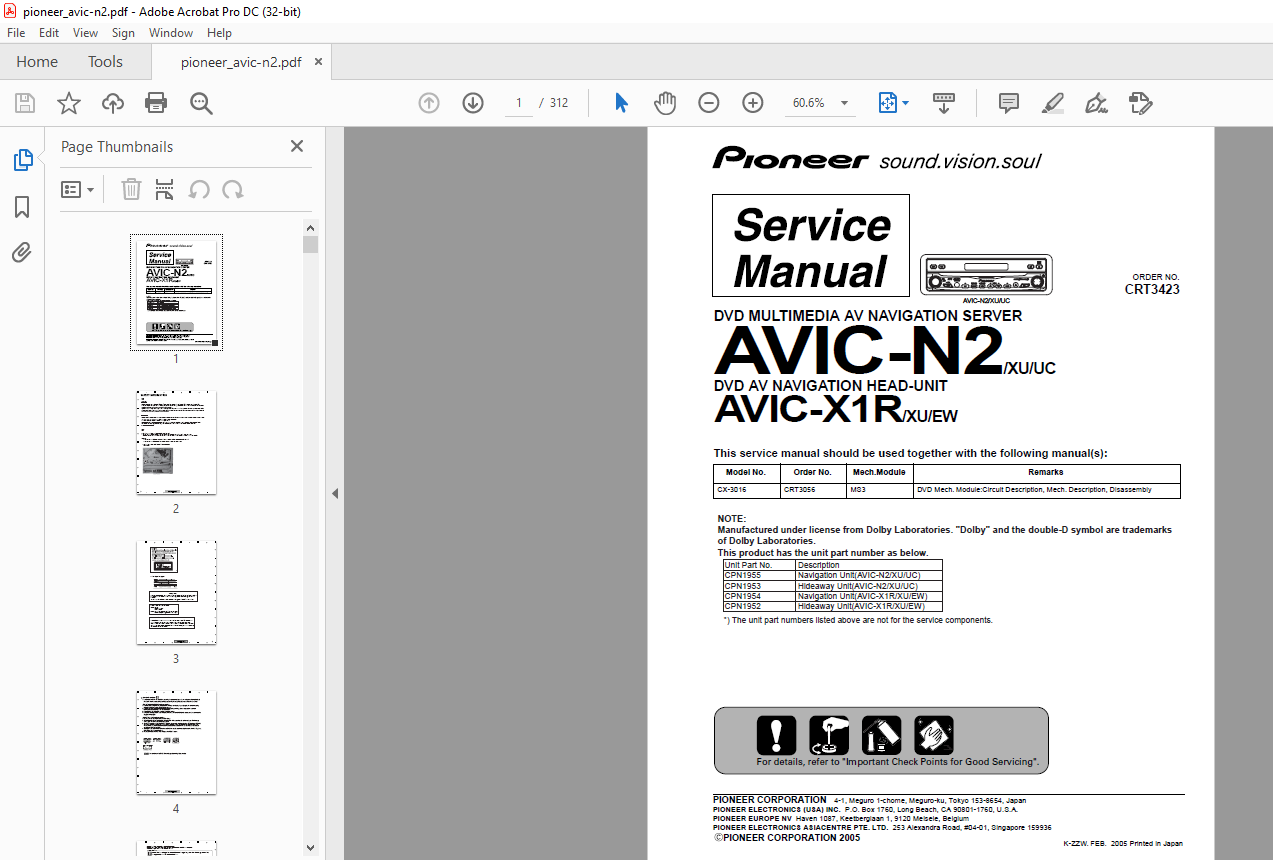Click the scrolling mode keyboard icon
This screenshot has height=860, width=1273.
coord(944,103)
